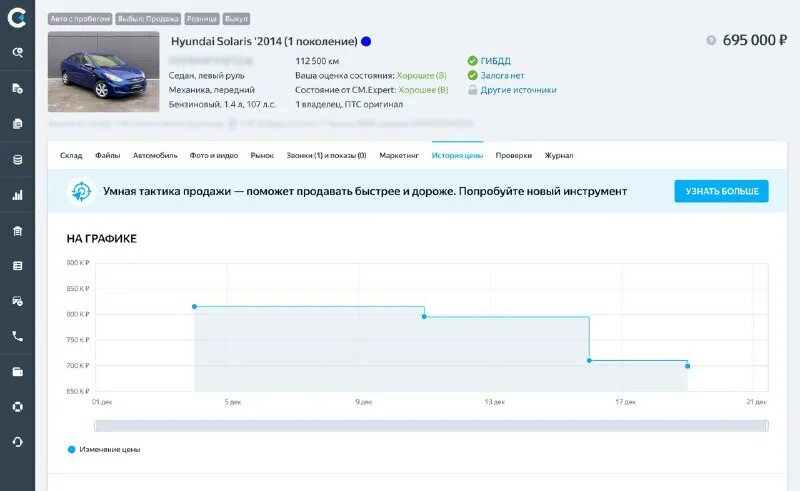
Task: Open the Звонки (1) и показы (0) tab
Action: [x=327, y=155]
